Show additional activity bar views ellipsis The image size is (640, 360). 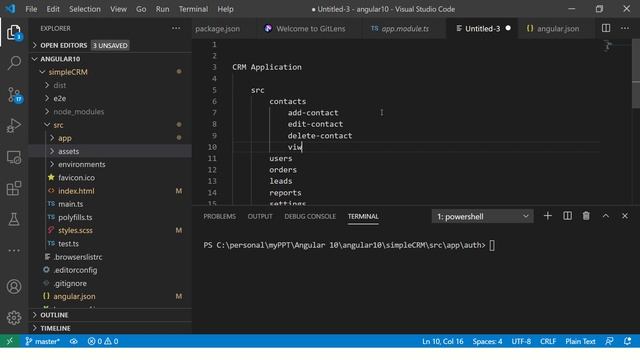14,250
